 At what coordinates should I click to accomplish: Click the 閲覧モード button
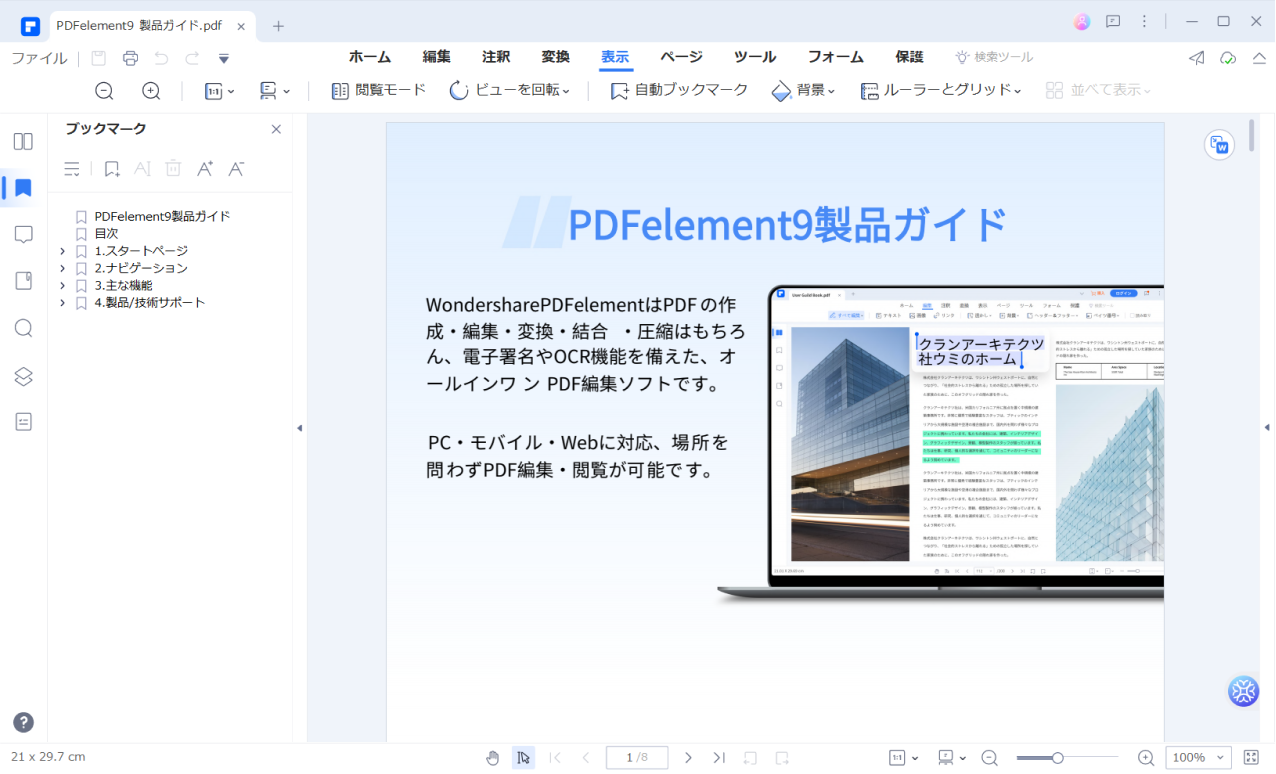378,90
